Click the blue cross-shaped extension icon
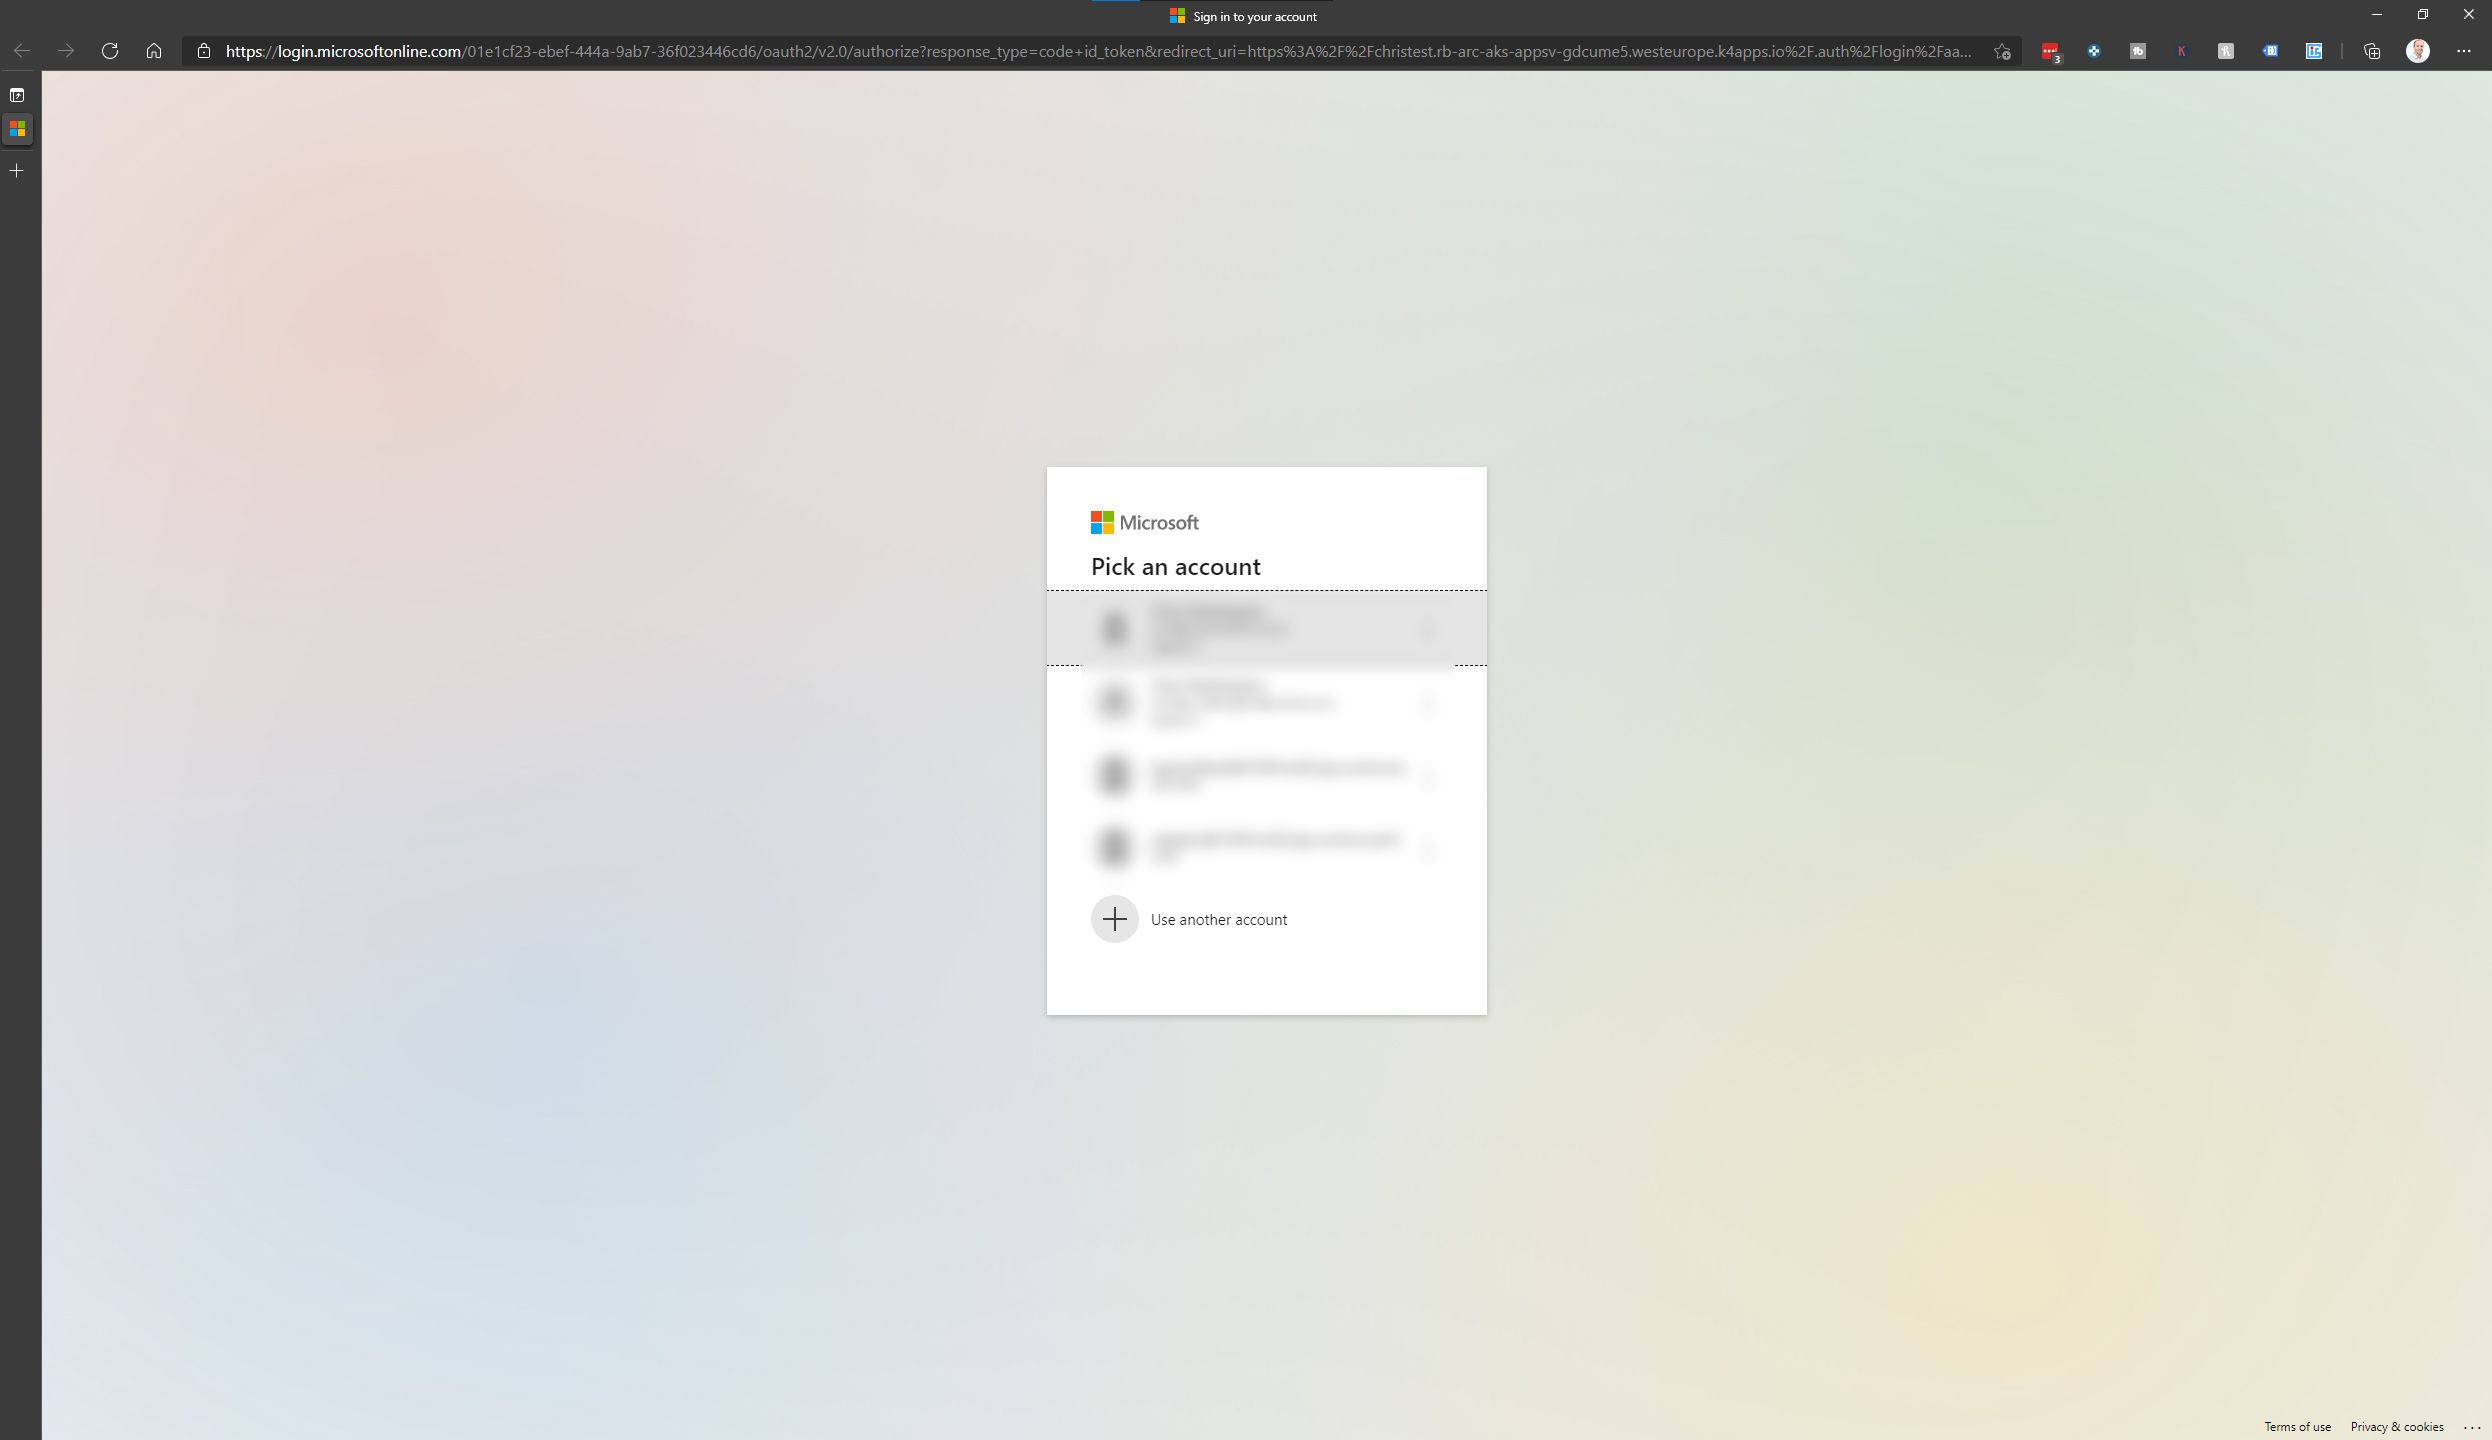This screenshot has height=1440, width=2492. tap(2093, 51)
